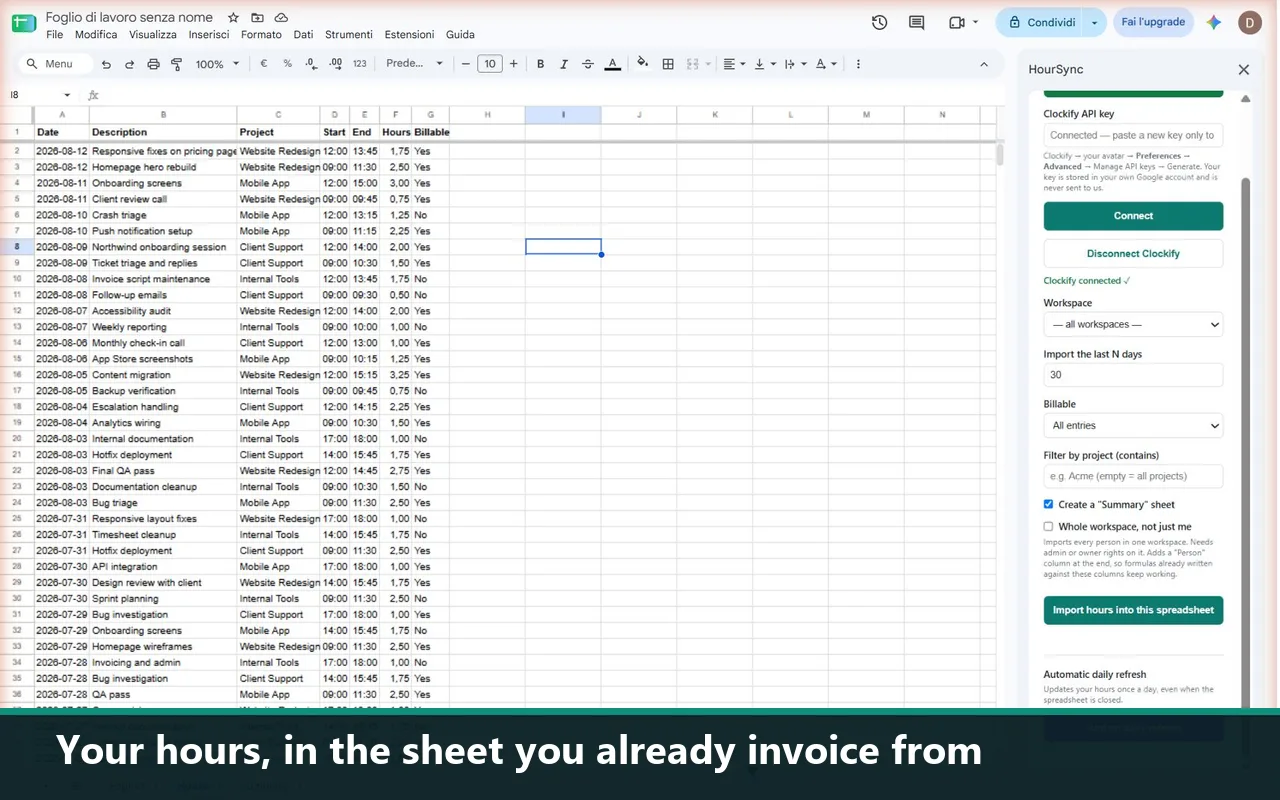
Task: Open the Workspace dropdown in HourSync
Action: tap(1133, 324)
